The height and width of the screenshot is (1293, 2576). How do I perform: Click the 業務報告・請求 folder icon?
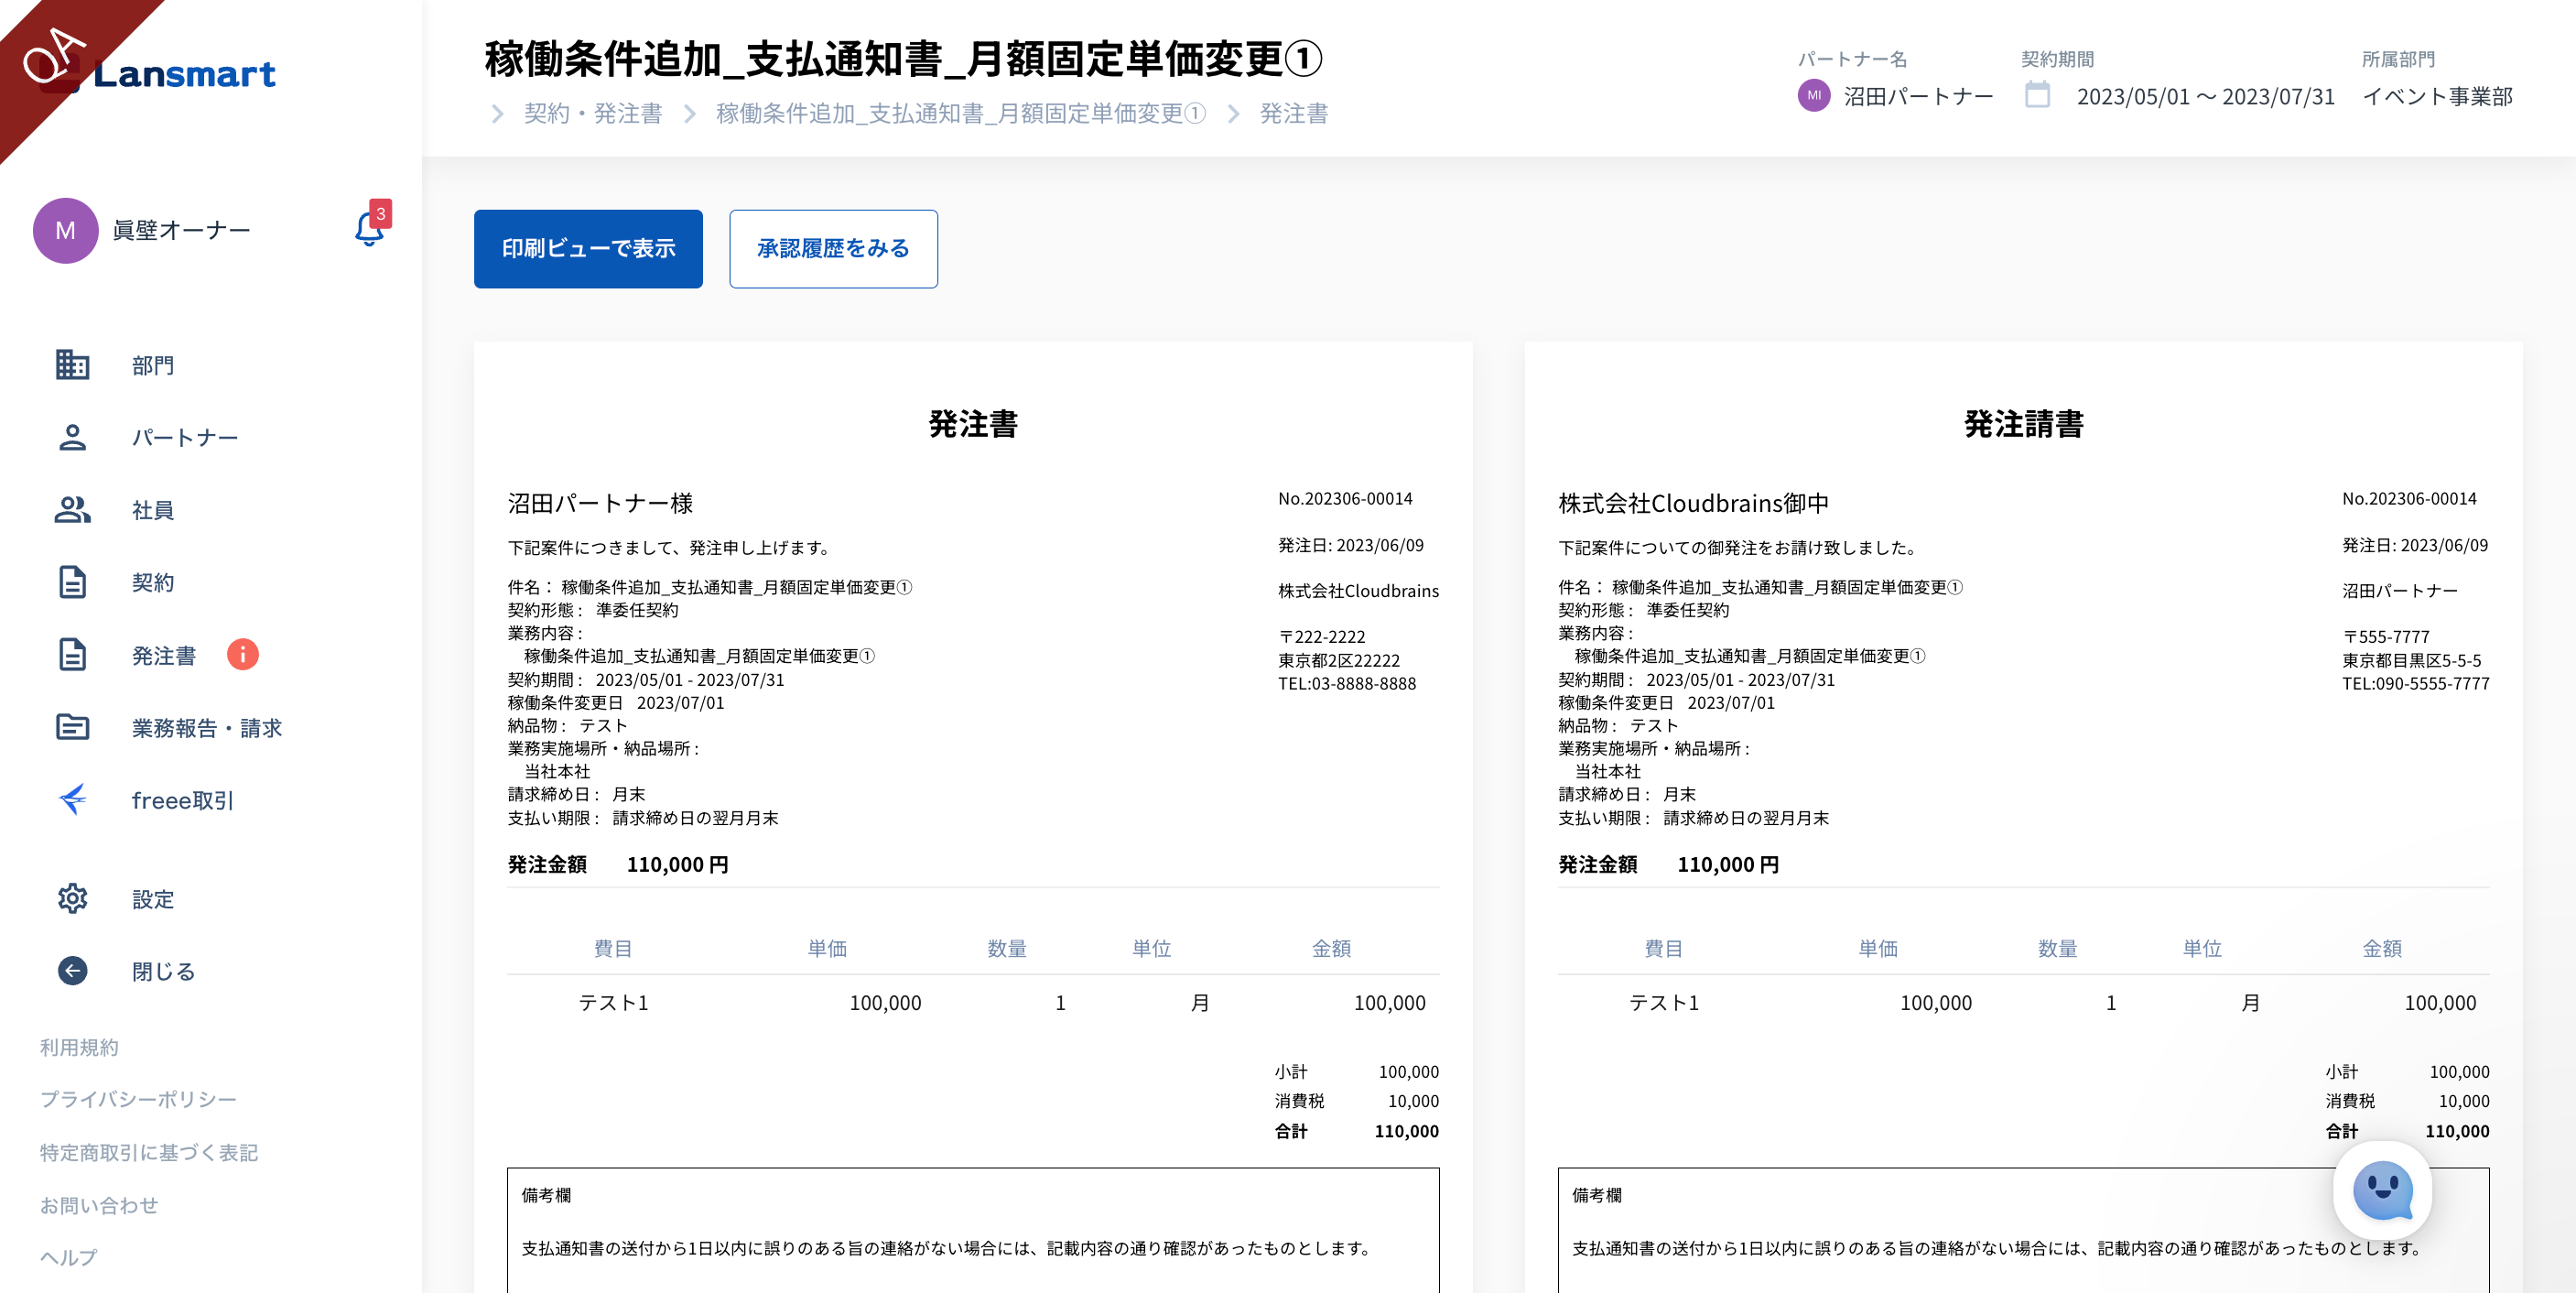(72, 727)
